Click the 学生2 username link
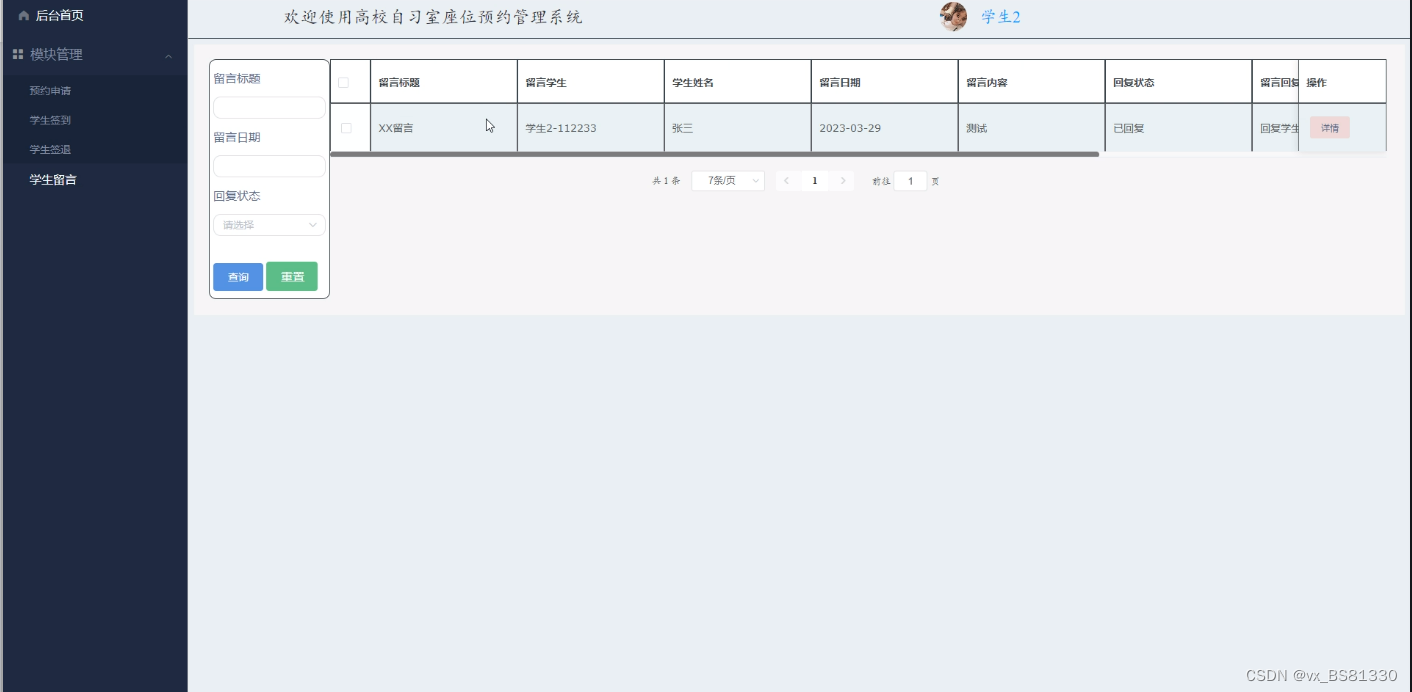1412x692 pixels. coord(1001,17)
